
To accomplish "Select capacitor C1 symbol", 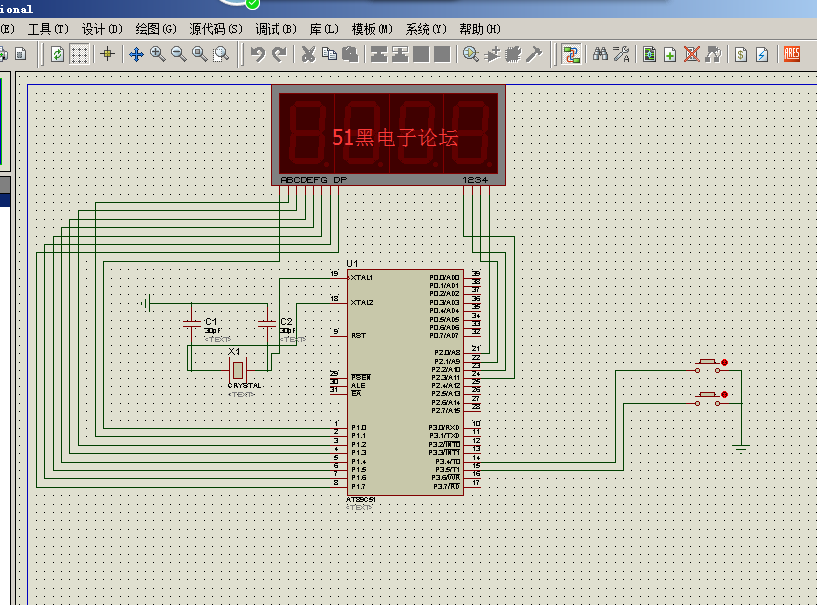I will point(192,324).
